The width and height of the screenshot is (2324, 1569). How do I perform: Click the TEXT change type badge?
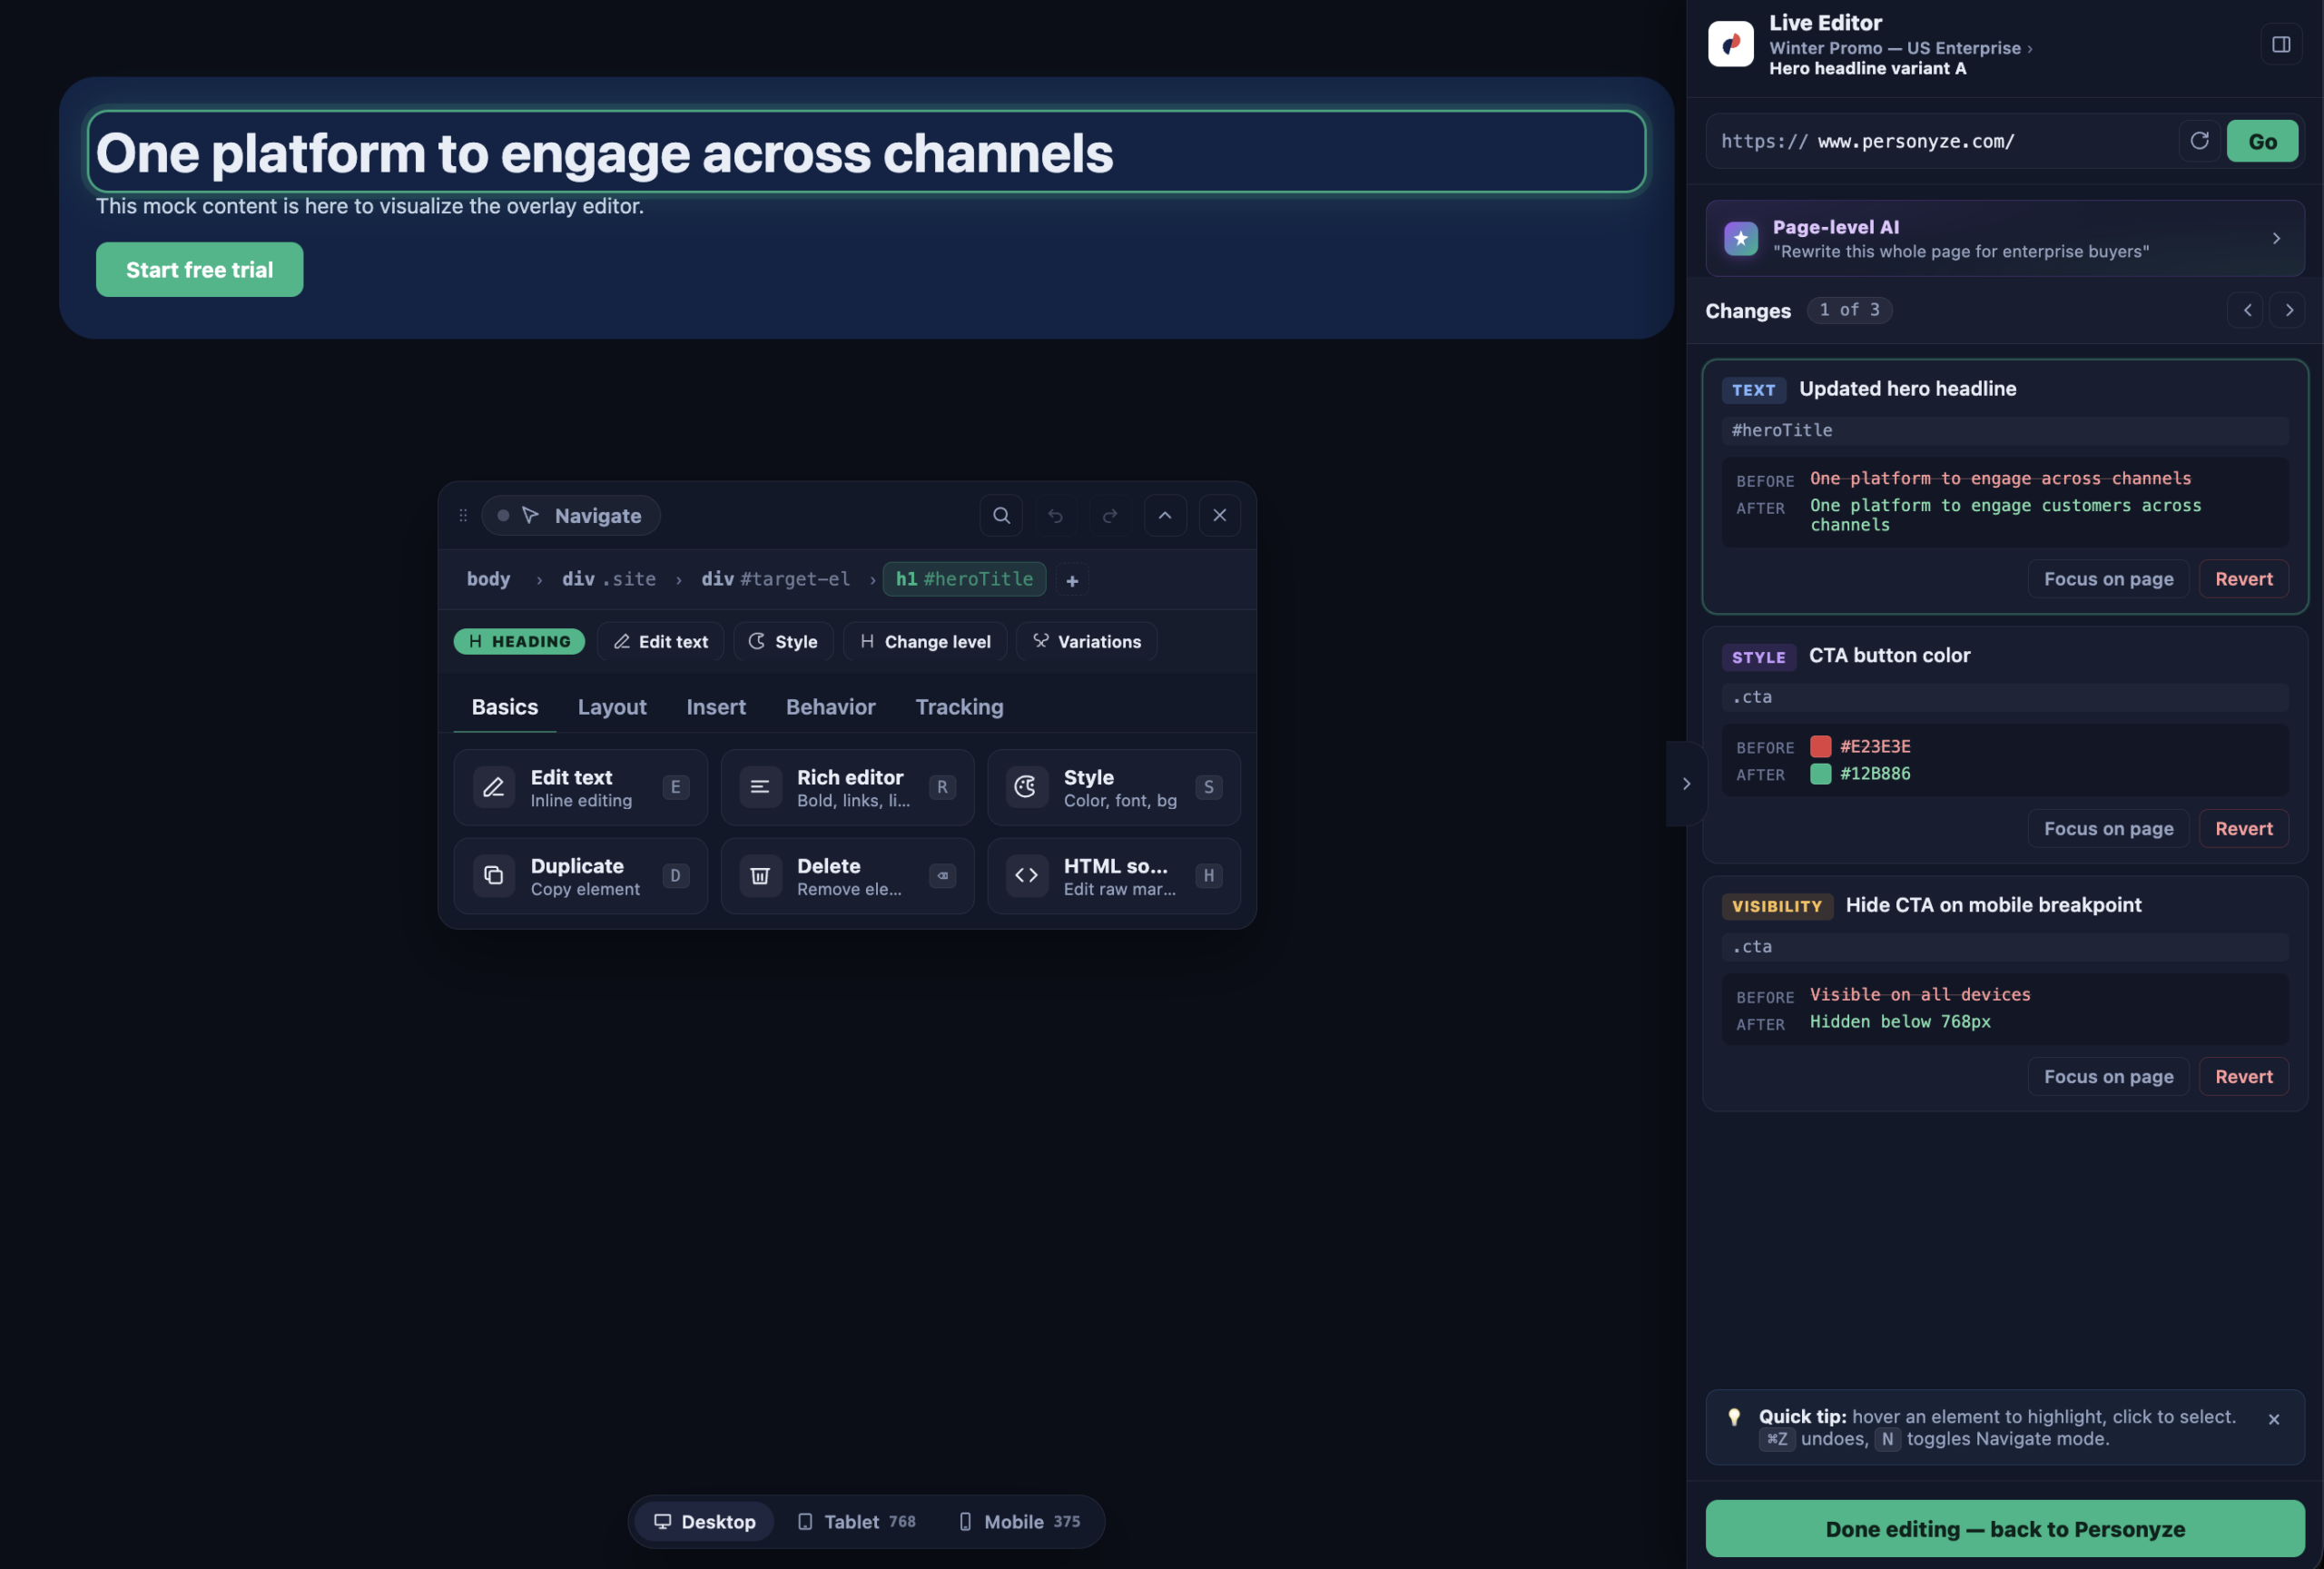click(x=1753, y=390)
